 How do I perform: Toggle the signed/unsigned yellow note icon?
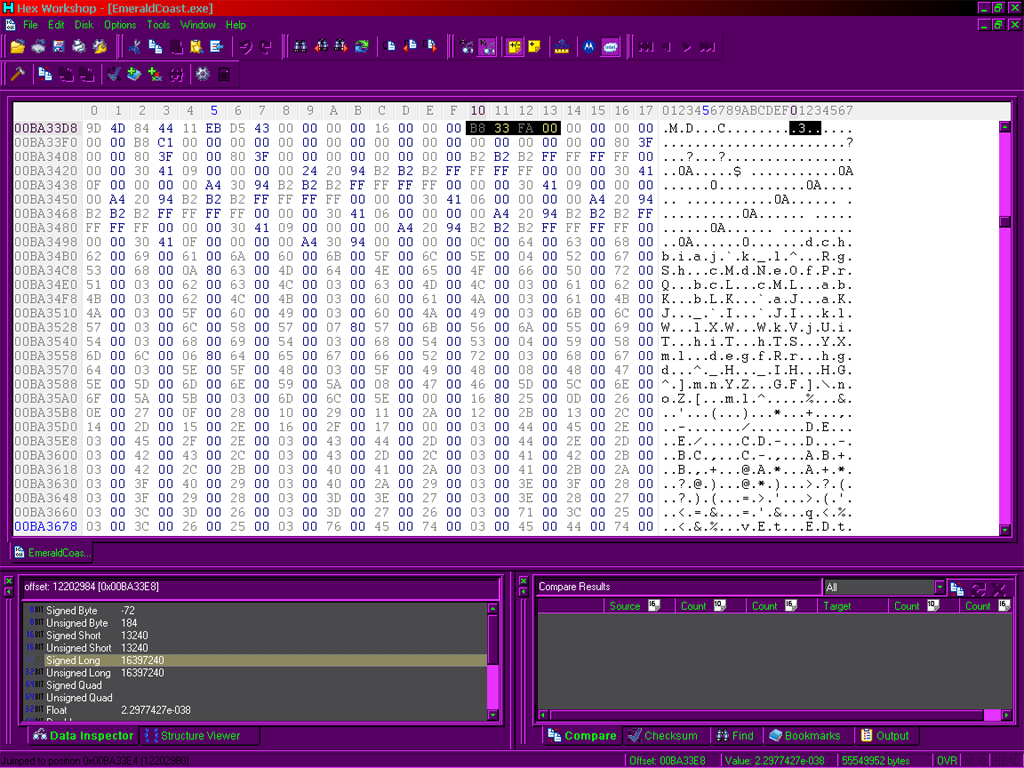(x=515, y=46)
